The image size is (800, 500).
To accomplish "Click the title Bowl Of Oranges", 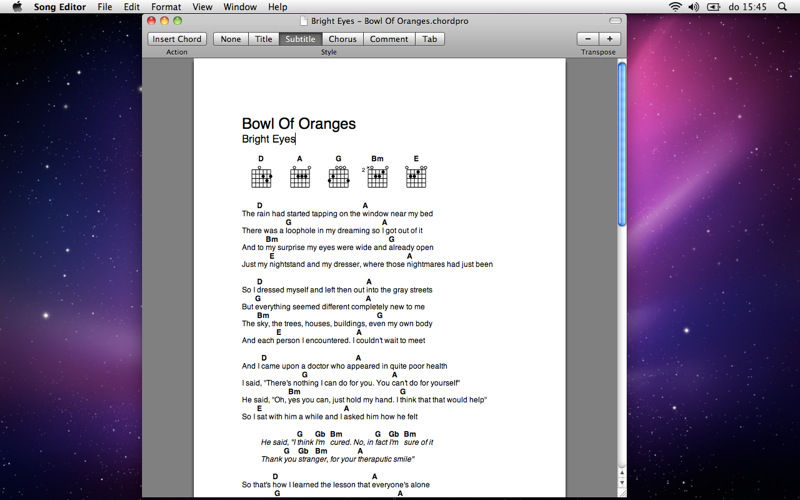I will (x=298, y=123).
